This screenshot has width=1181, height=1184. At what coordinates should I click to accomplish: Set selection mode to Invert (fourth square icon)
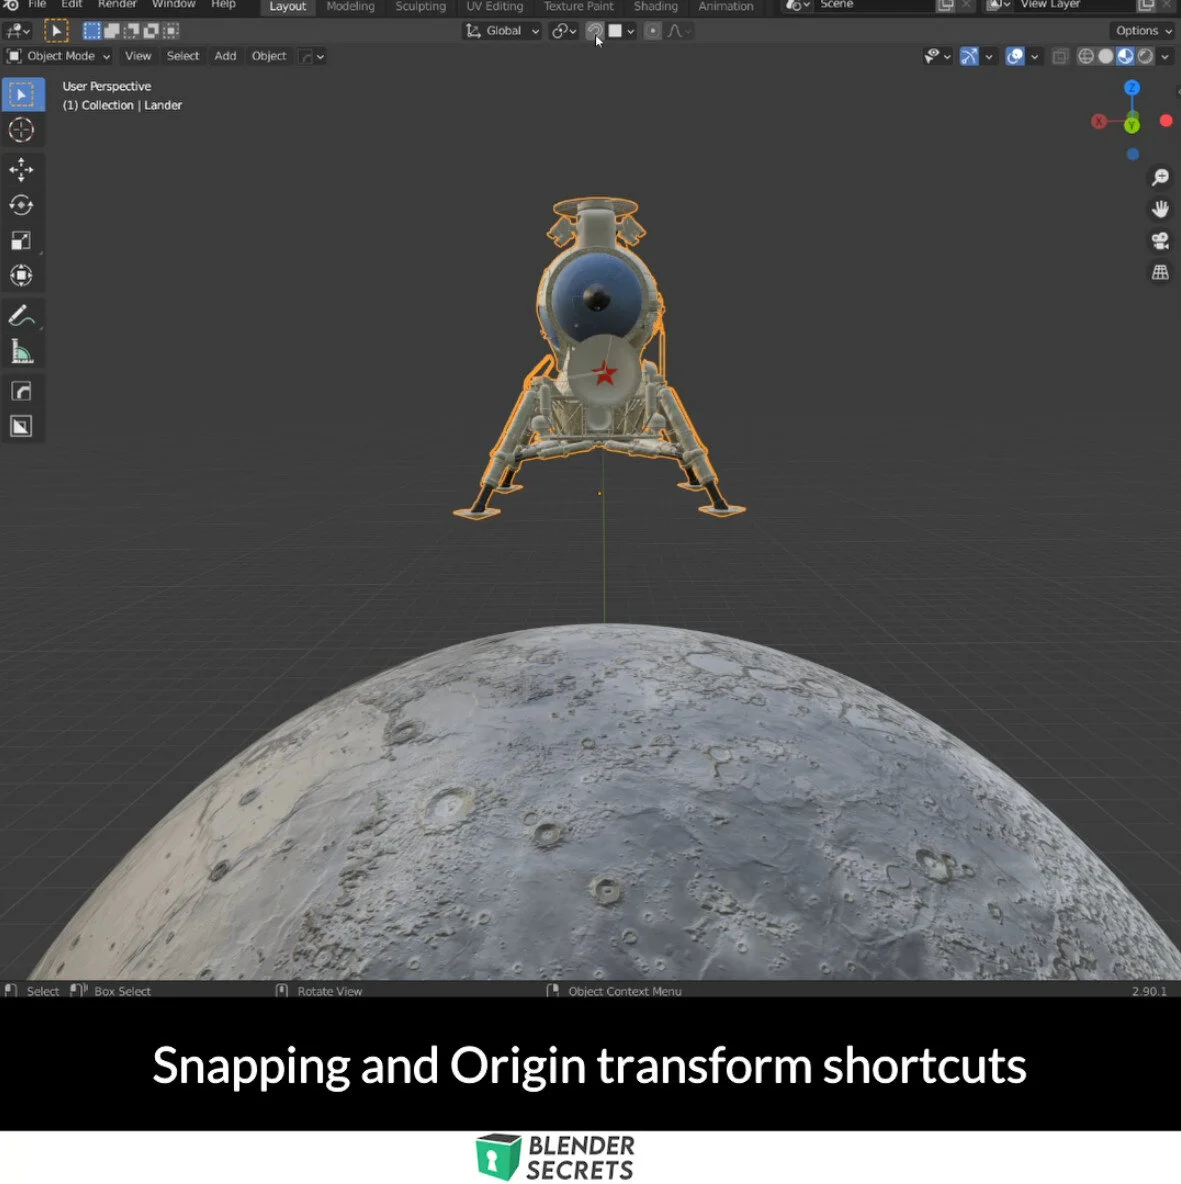click(x=151, y=31)
